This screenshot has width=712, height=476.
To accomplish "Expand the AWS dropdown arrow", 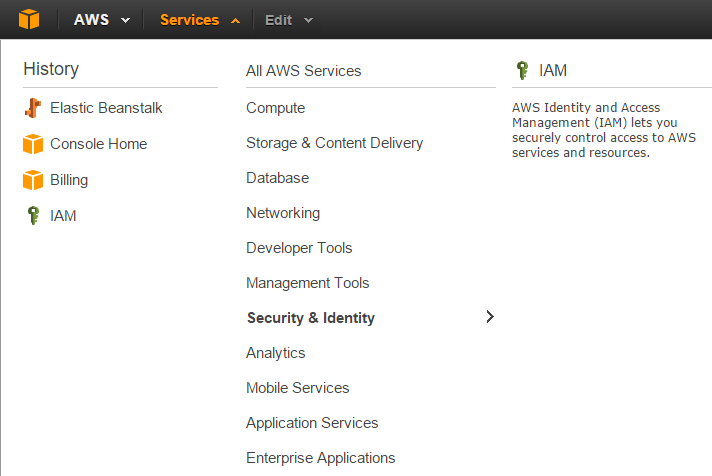I will pos(125,20).
